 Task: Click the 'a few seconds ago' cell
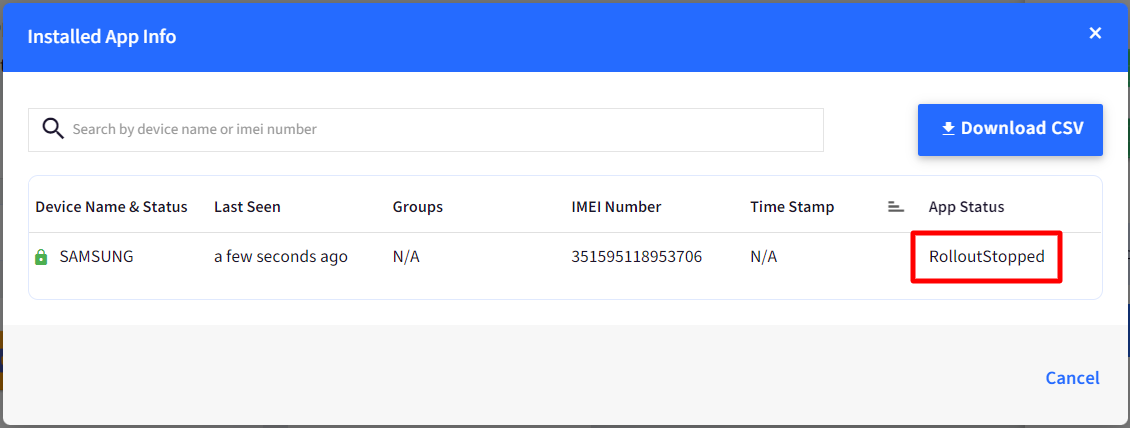point(281,256)
